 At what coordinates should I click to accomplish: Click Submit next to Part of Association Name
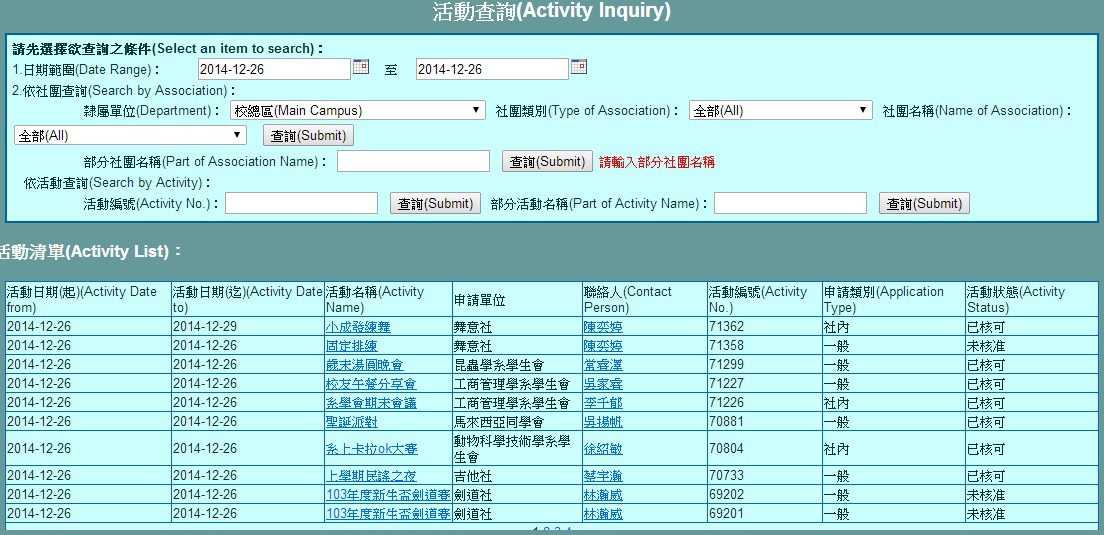[x=547, y=162]
